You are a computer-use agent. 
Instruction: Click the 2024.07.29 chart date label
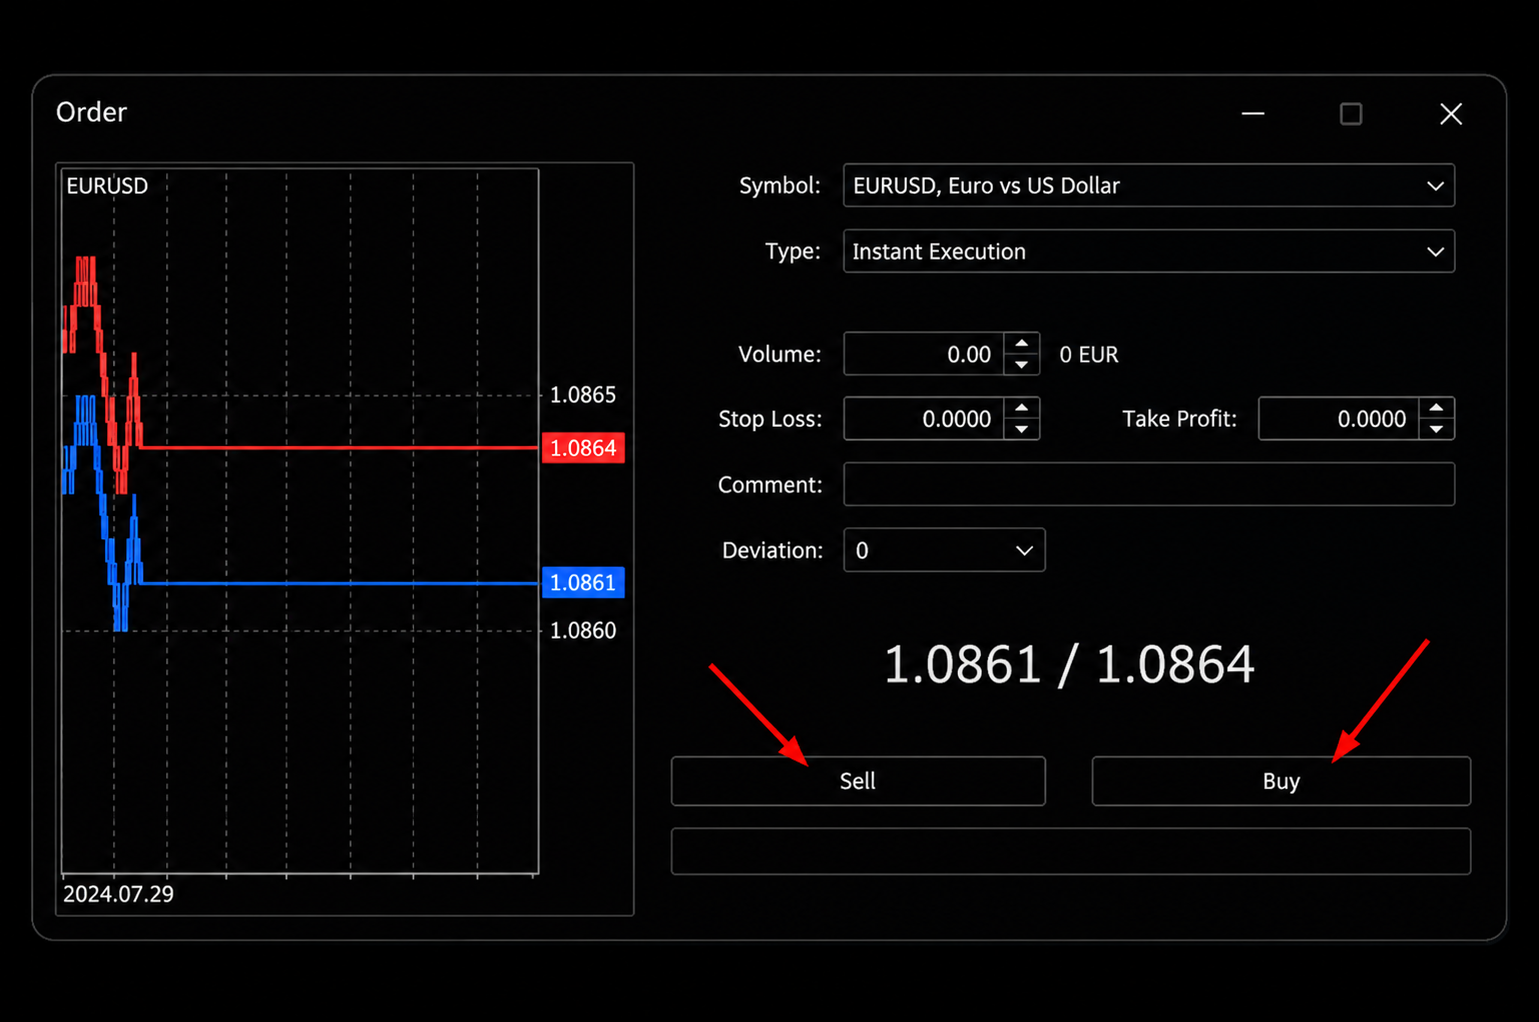pos(118,894)
